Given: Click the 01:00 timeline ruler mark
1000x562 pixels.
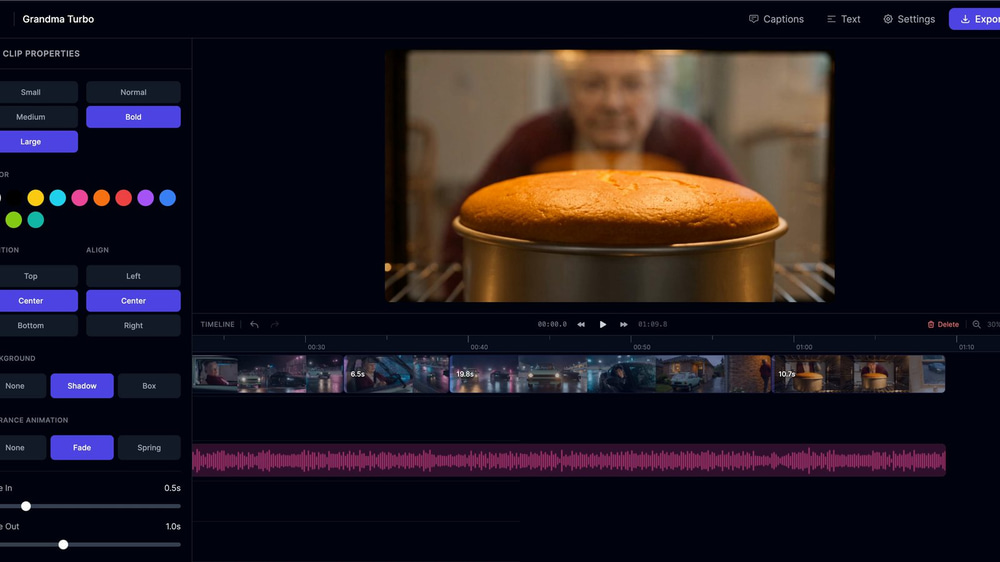Looking at the screenshot, I should (x=804, y=347).
